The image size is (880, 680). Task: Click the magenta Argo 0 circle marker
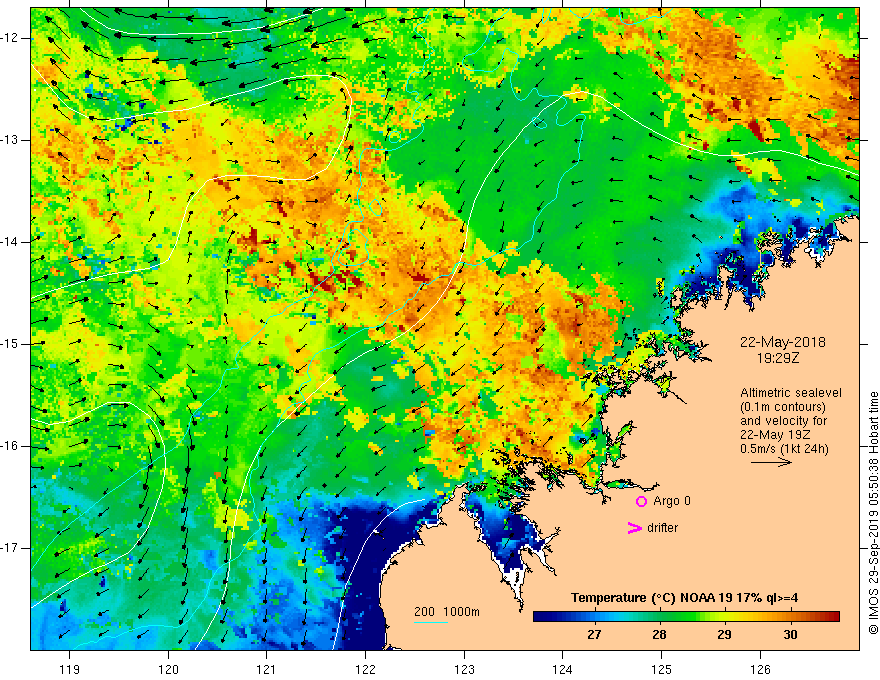point(641,502)
